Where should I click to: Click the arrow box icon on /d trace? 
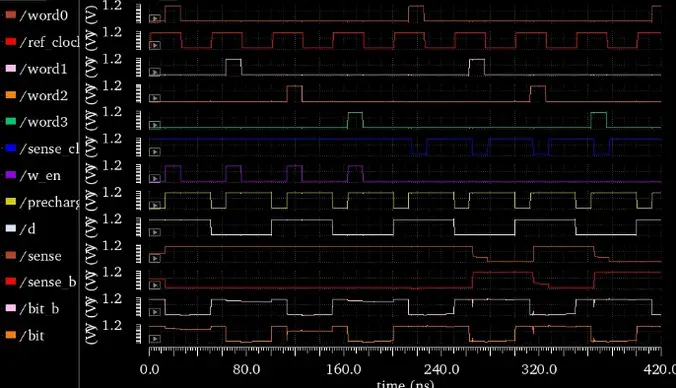coord(155,232)
